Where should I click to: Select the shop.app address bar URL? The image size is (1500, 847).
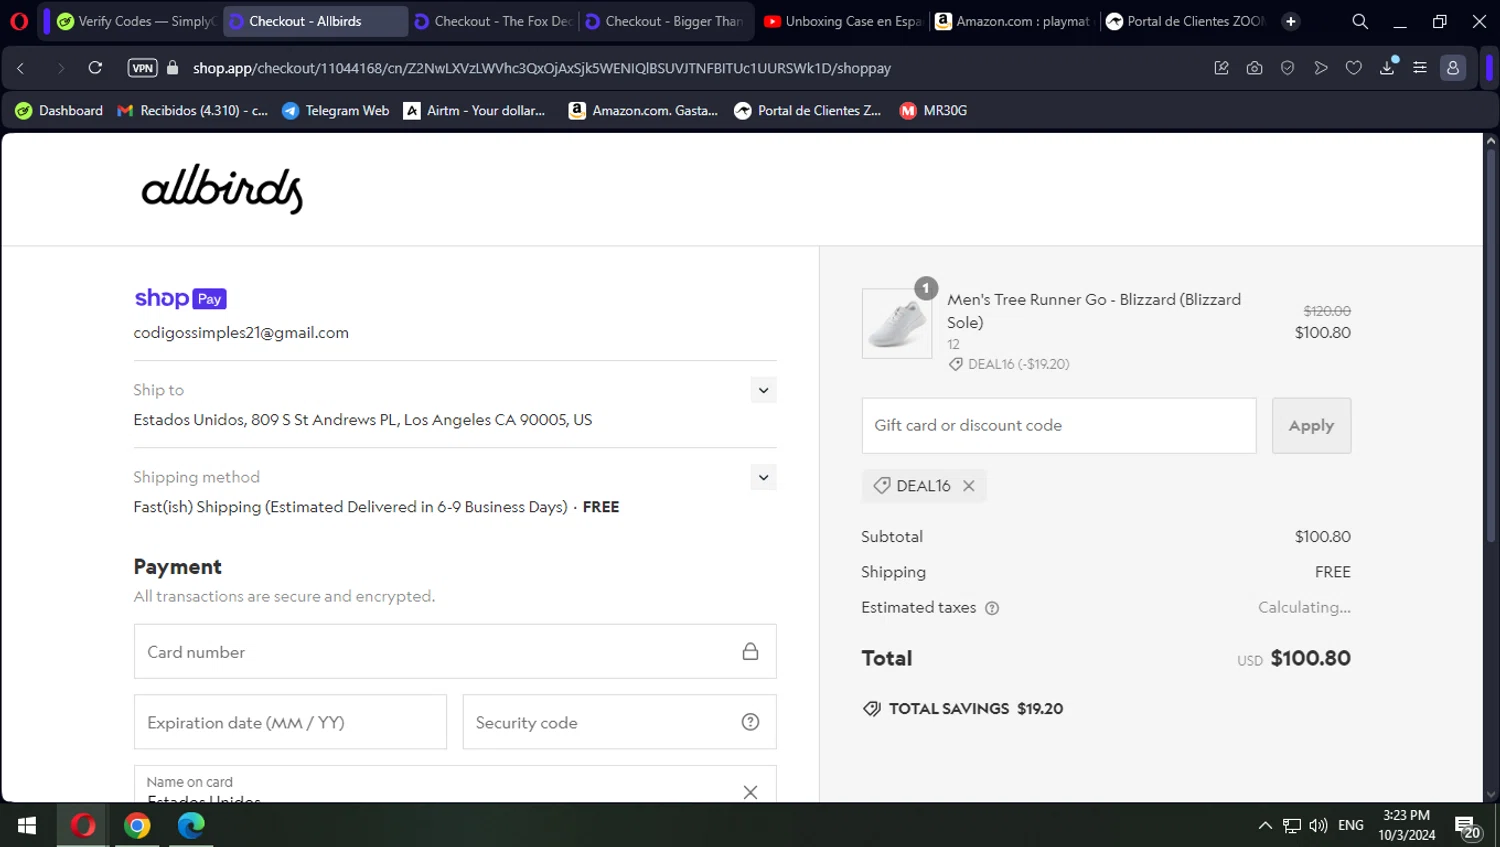pos(542,68)
